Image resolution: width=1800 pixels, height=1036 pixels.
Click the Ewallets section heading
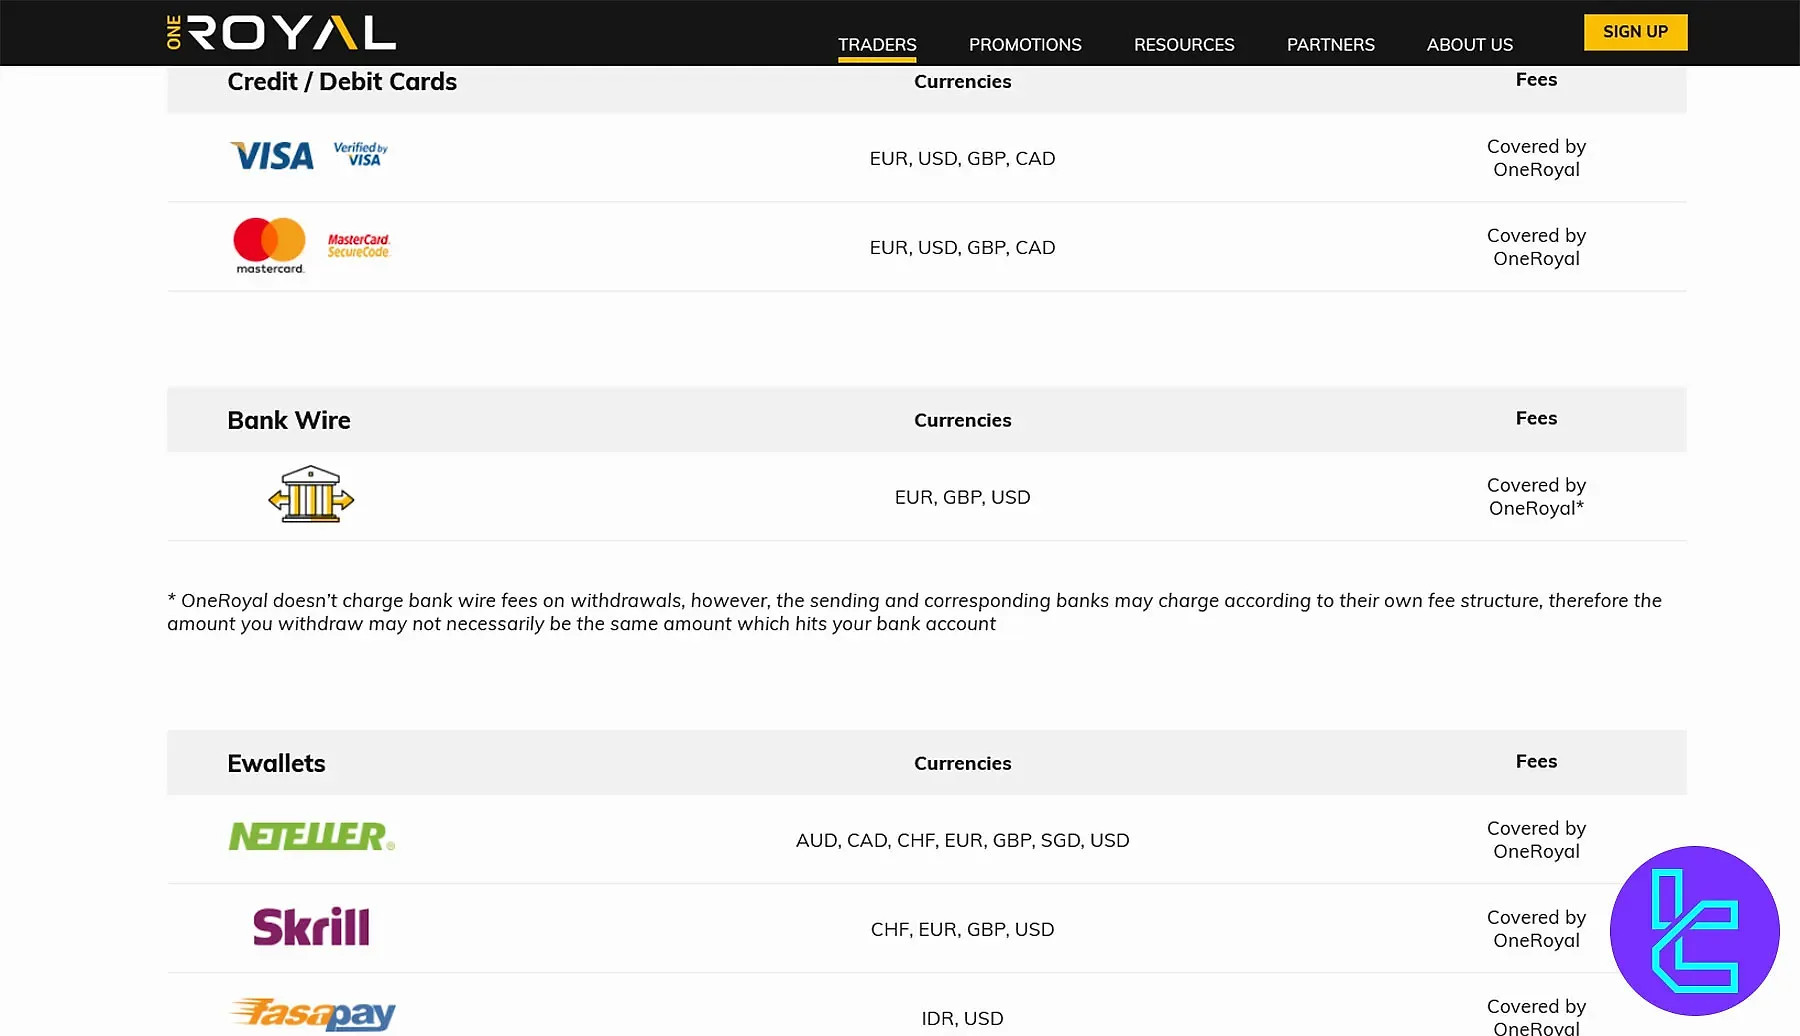click(x=276, y=764)
